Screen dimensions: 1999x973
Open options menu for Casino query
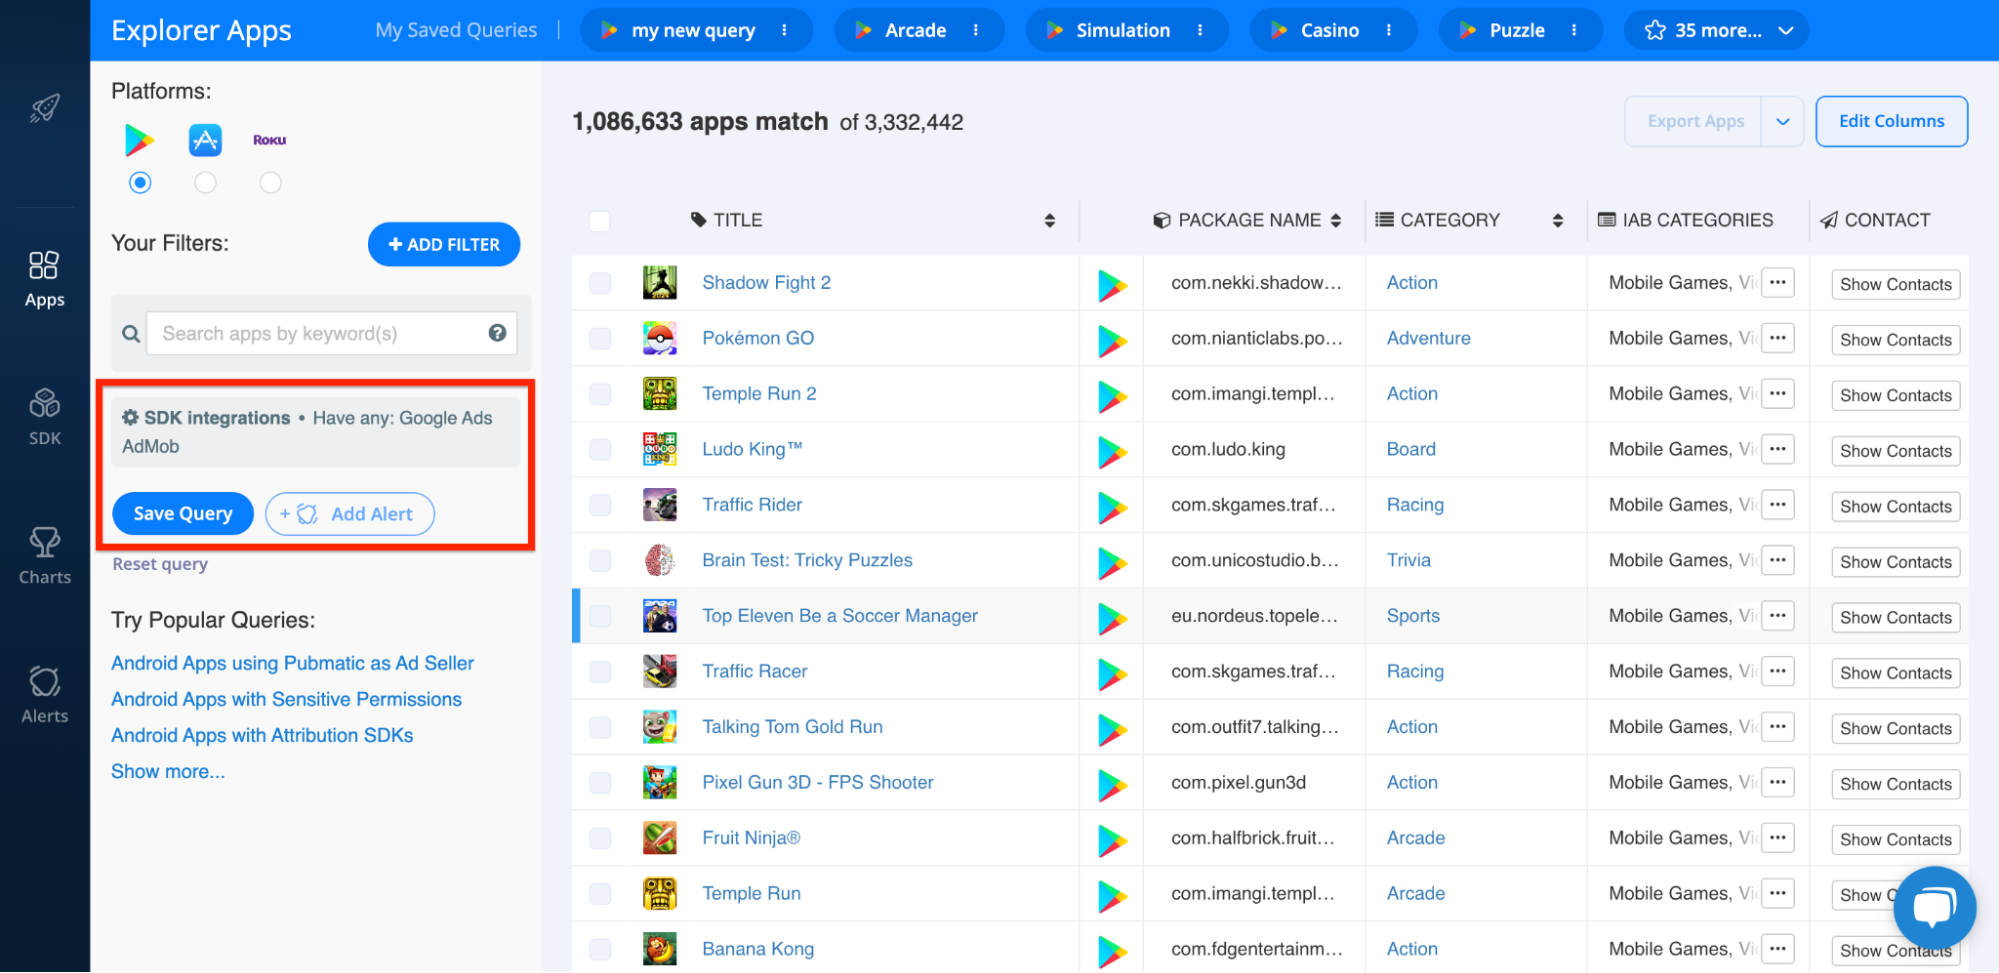(x=1389, y=30)
